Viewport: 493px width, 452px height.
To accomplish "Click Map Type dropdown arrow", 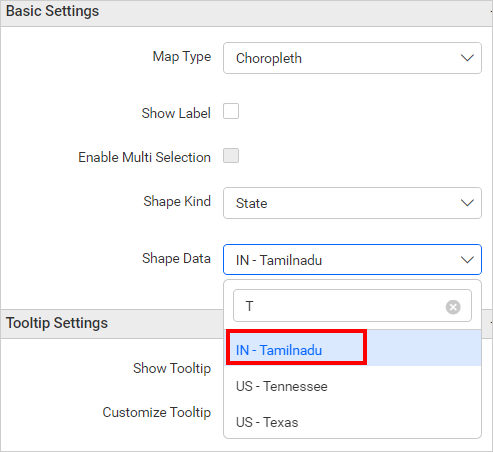I will click(467, 58).
